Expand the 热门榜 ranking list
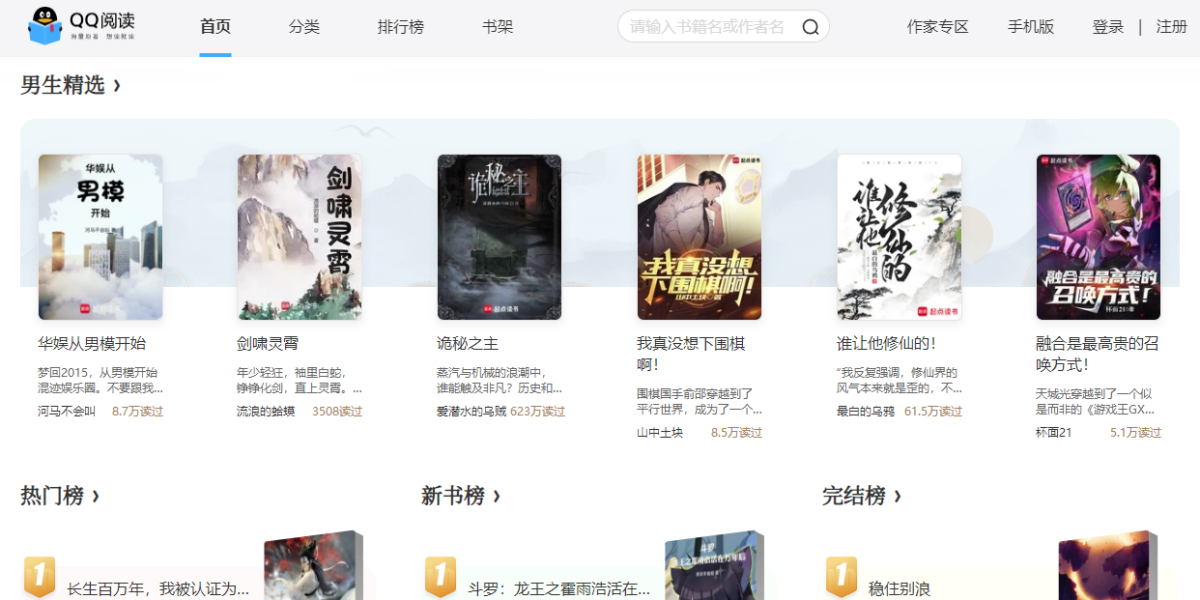Screen dimensions: 1200x600 60,496
